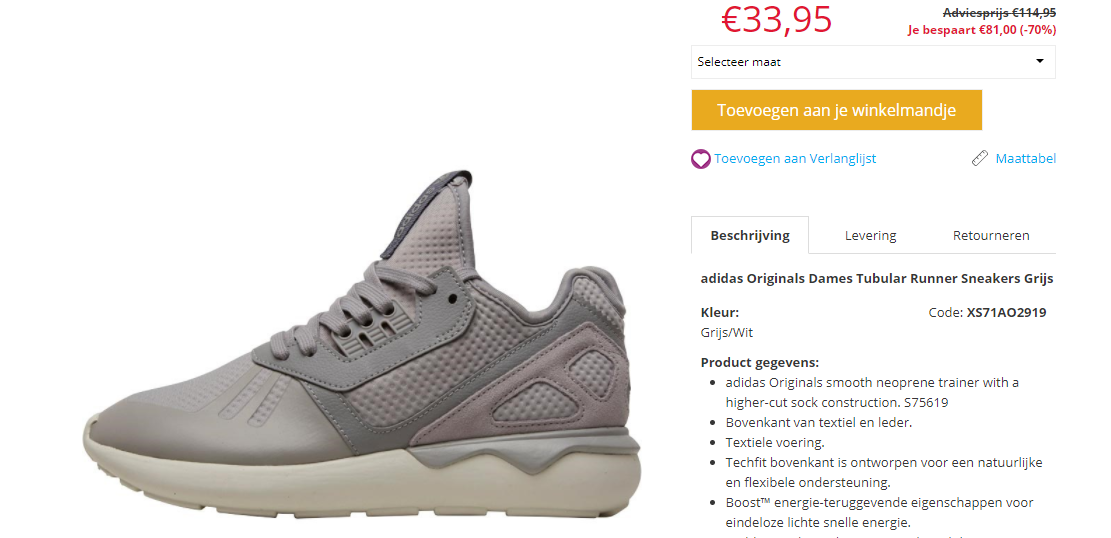Viewport: 1111px width, 538px height.
Task: Click the struck-through Adviesprijs €114,95
Action: pos(999,12)
